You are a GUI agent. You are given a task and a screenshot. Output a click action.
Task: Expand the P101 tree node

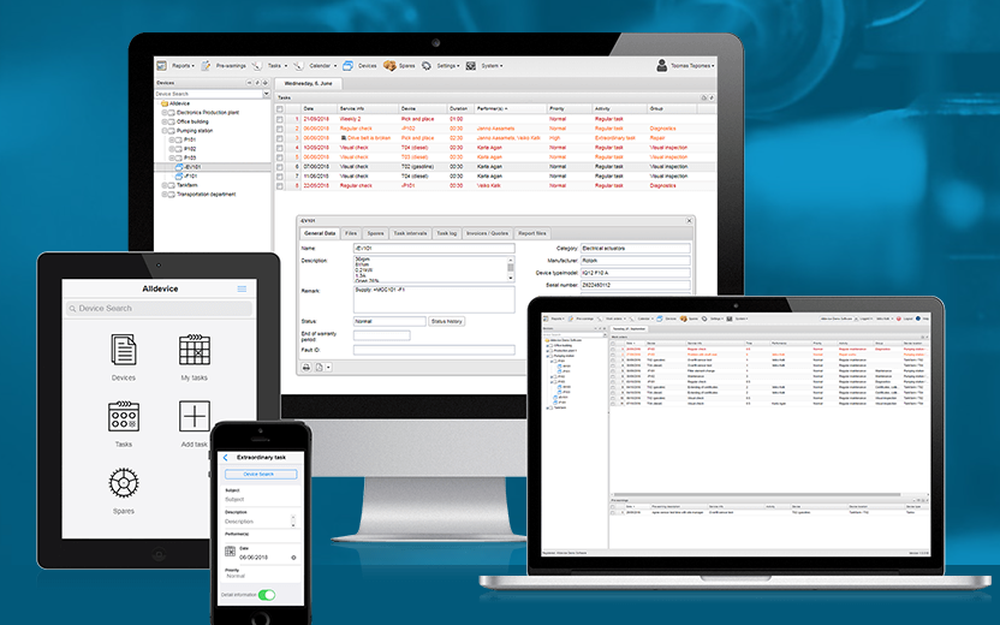tap(172, 140)
